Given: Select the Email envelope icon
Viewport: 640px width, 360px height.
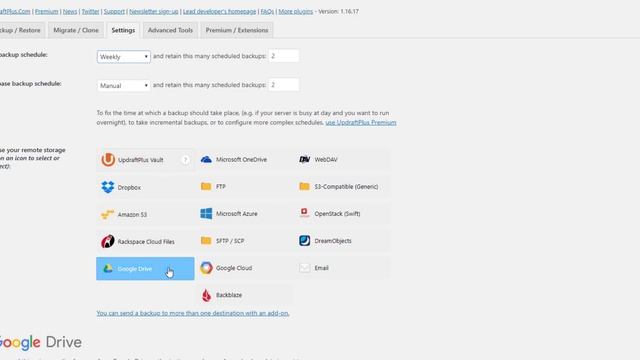Looking at the screenshot, I should (x=304, y=268).
